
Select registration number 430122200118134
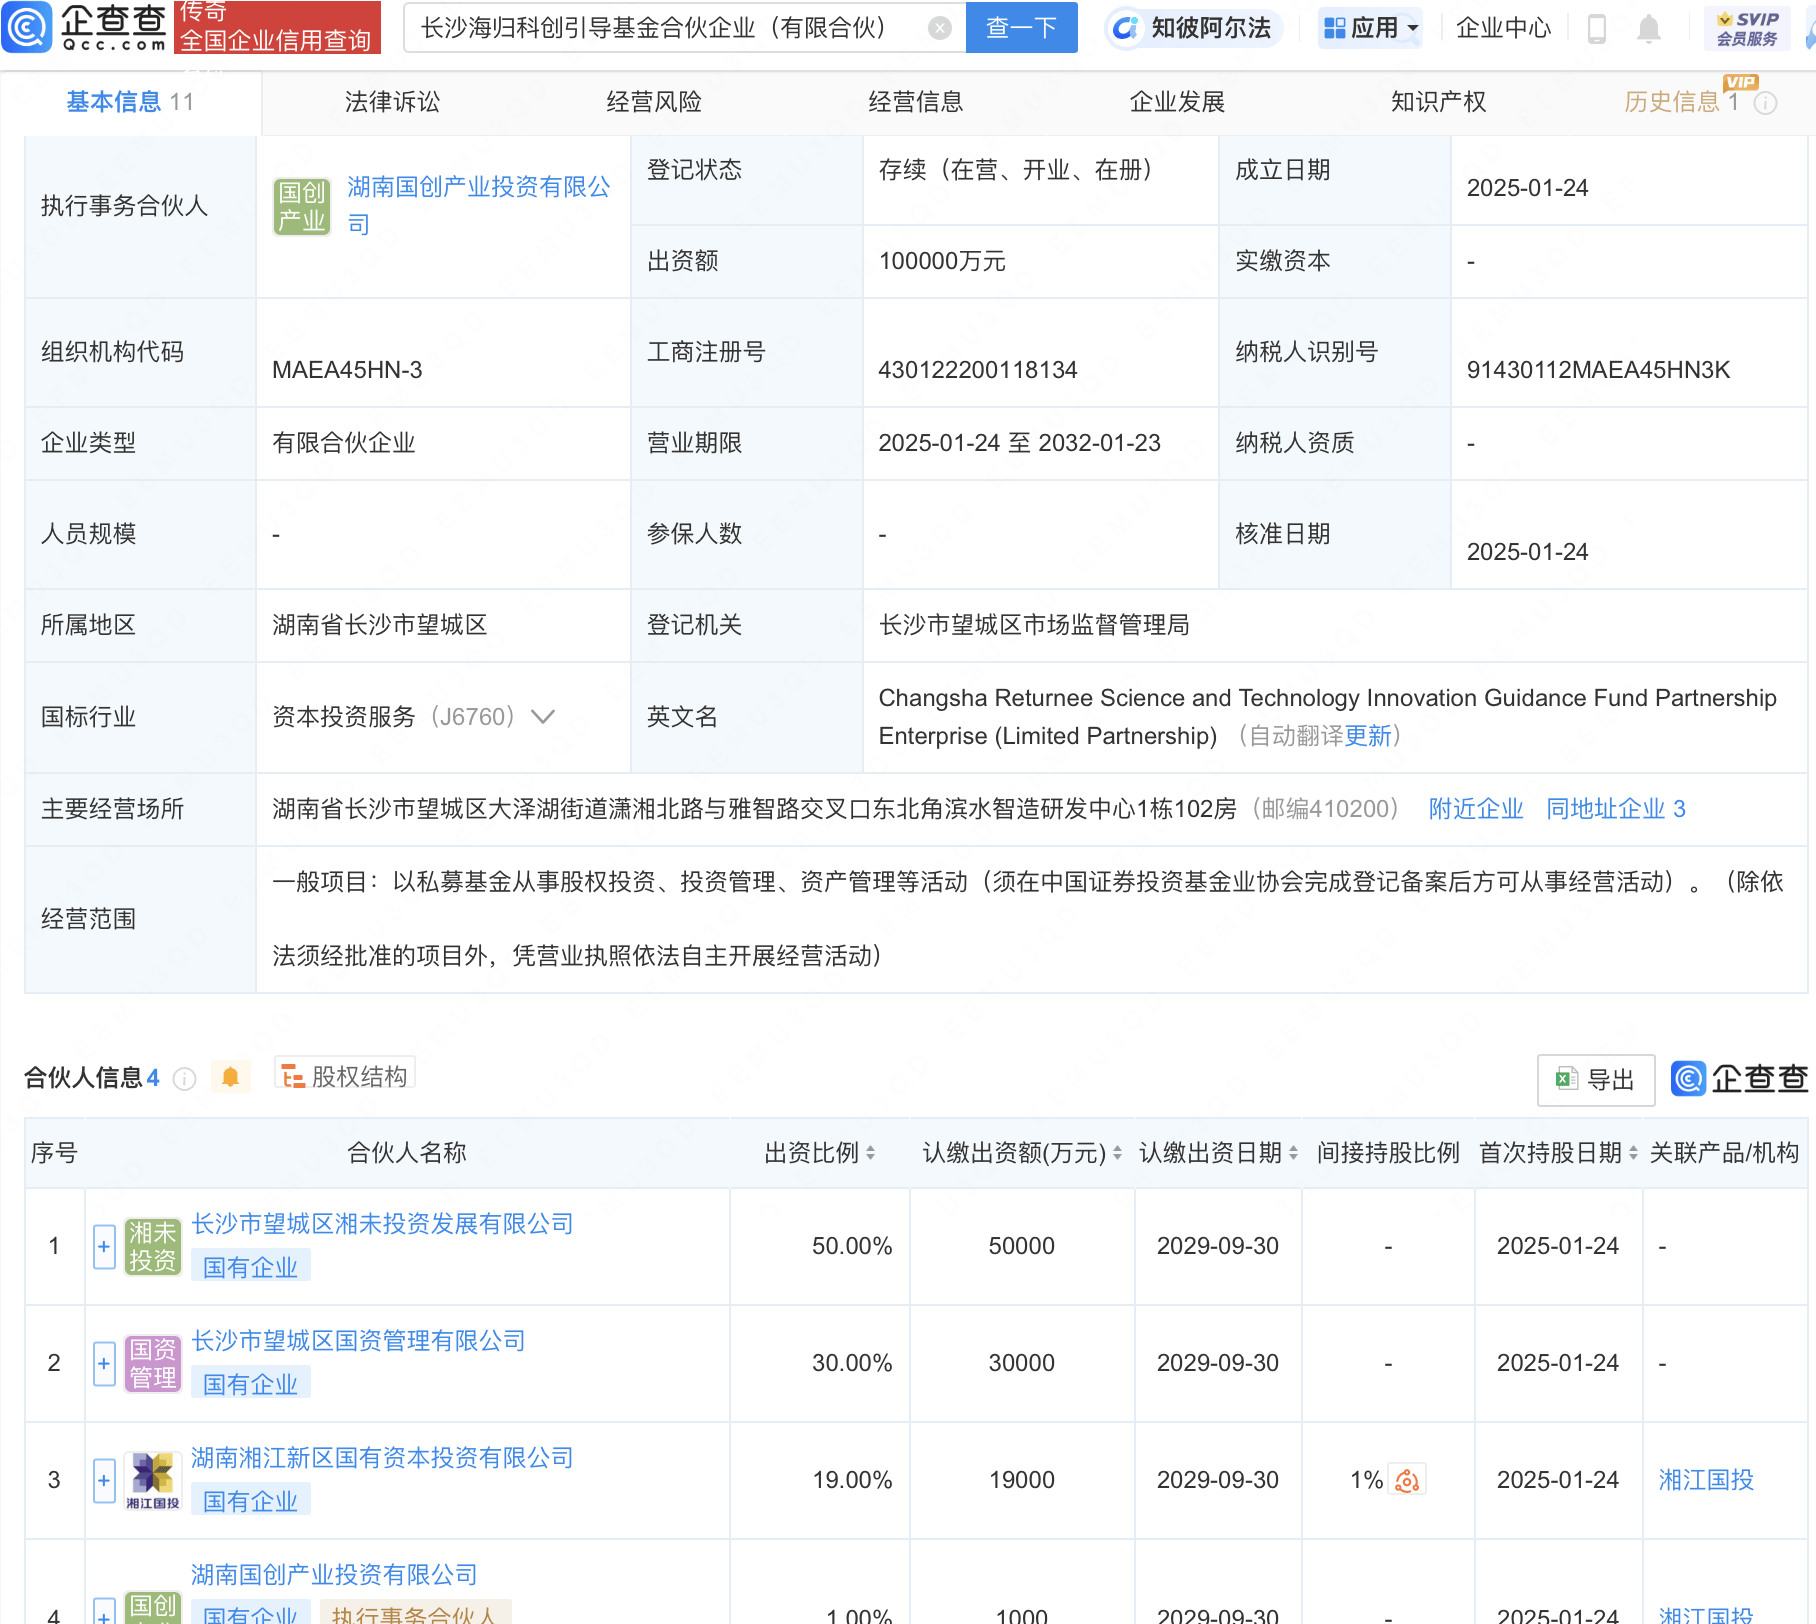[x=978, y=370]
